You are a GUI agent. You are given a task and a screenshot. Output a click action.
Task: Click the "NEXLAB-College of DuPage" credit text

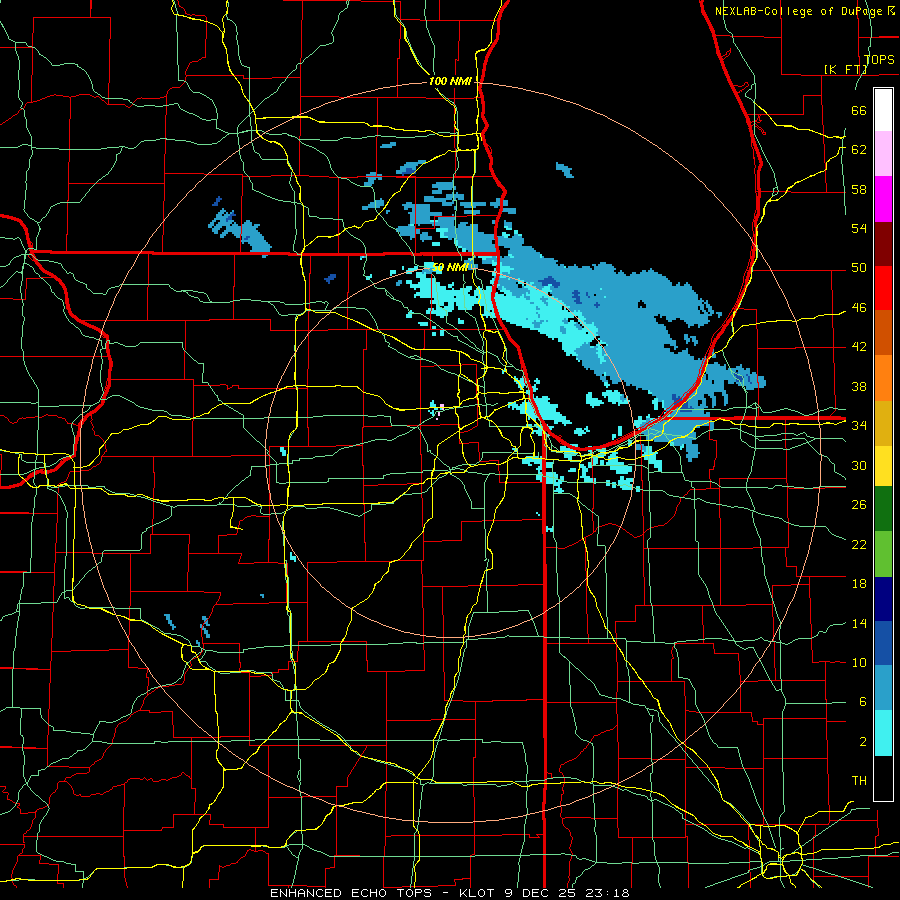point(798,11)
